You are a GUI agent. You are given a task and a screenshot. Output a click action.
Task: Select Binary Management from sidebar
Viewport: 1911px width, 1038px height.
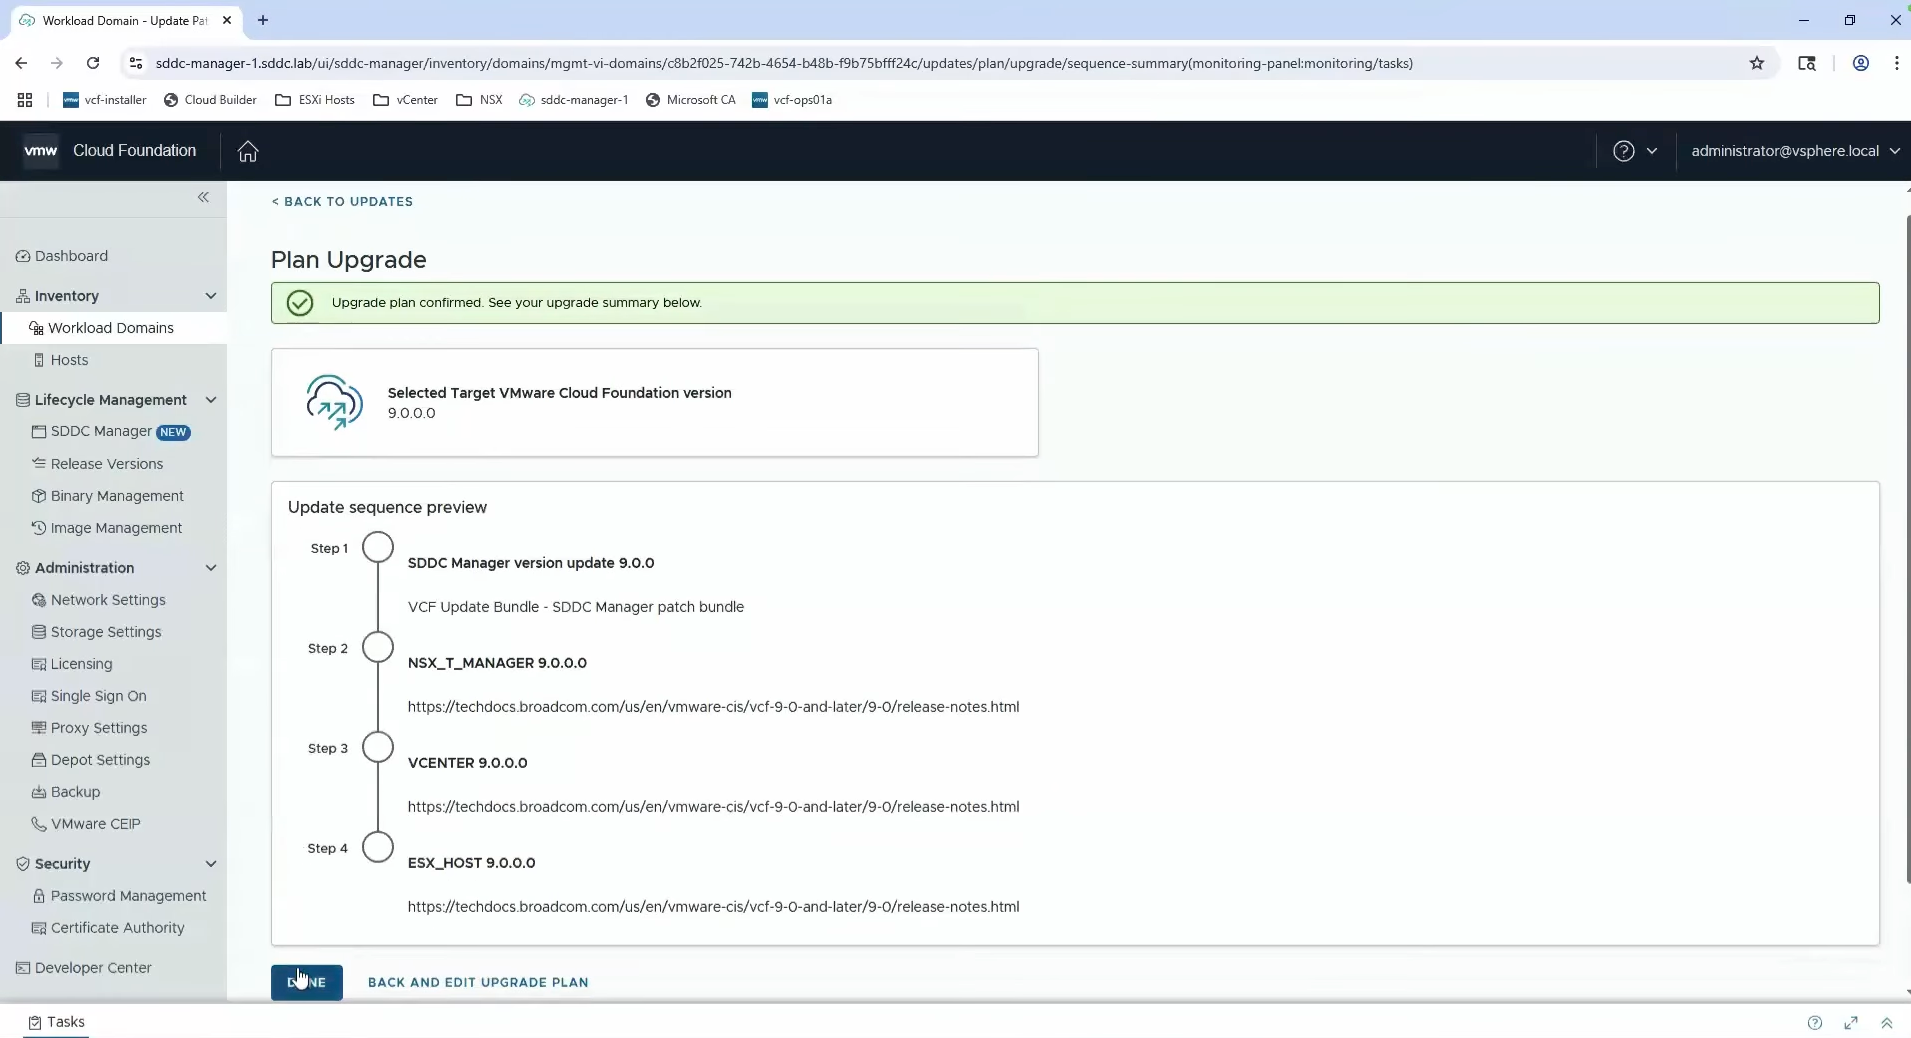(x=117, y=496)
